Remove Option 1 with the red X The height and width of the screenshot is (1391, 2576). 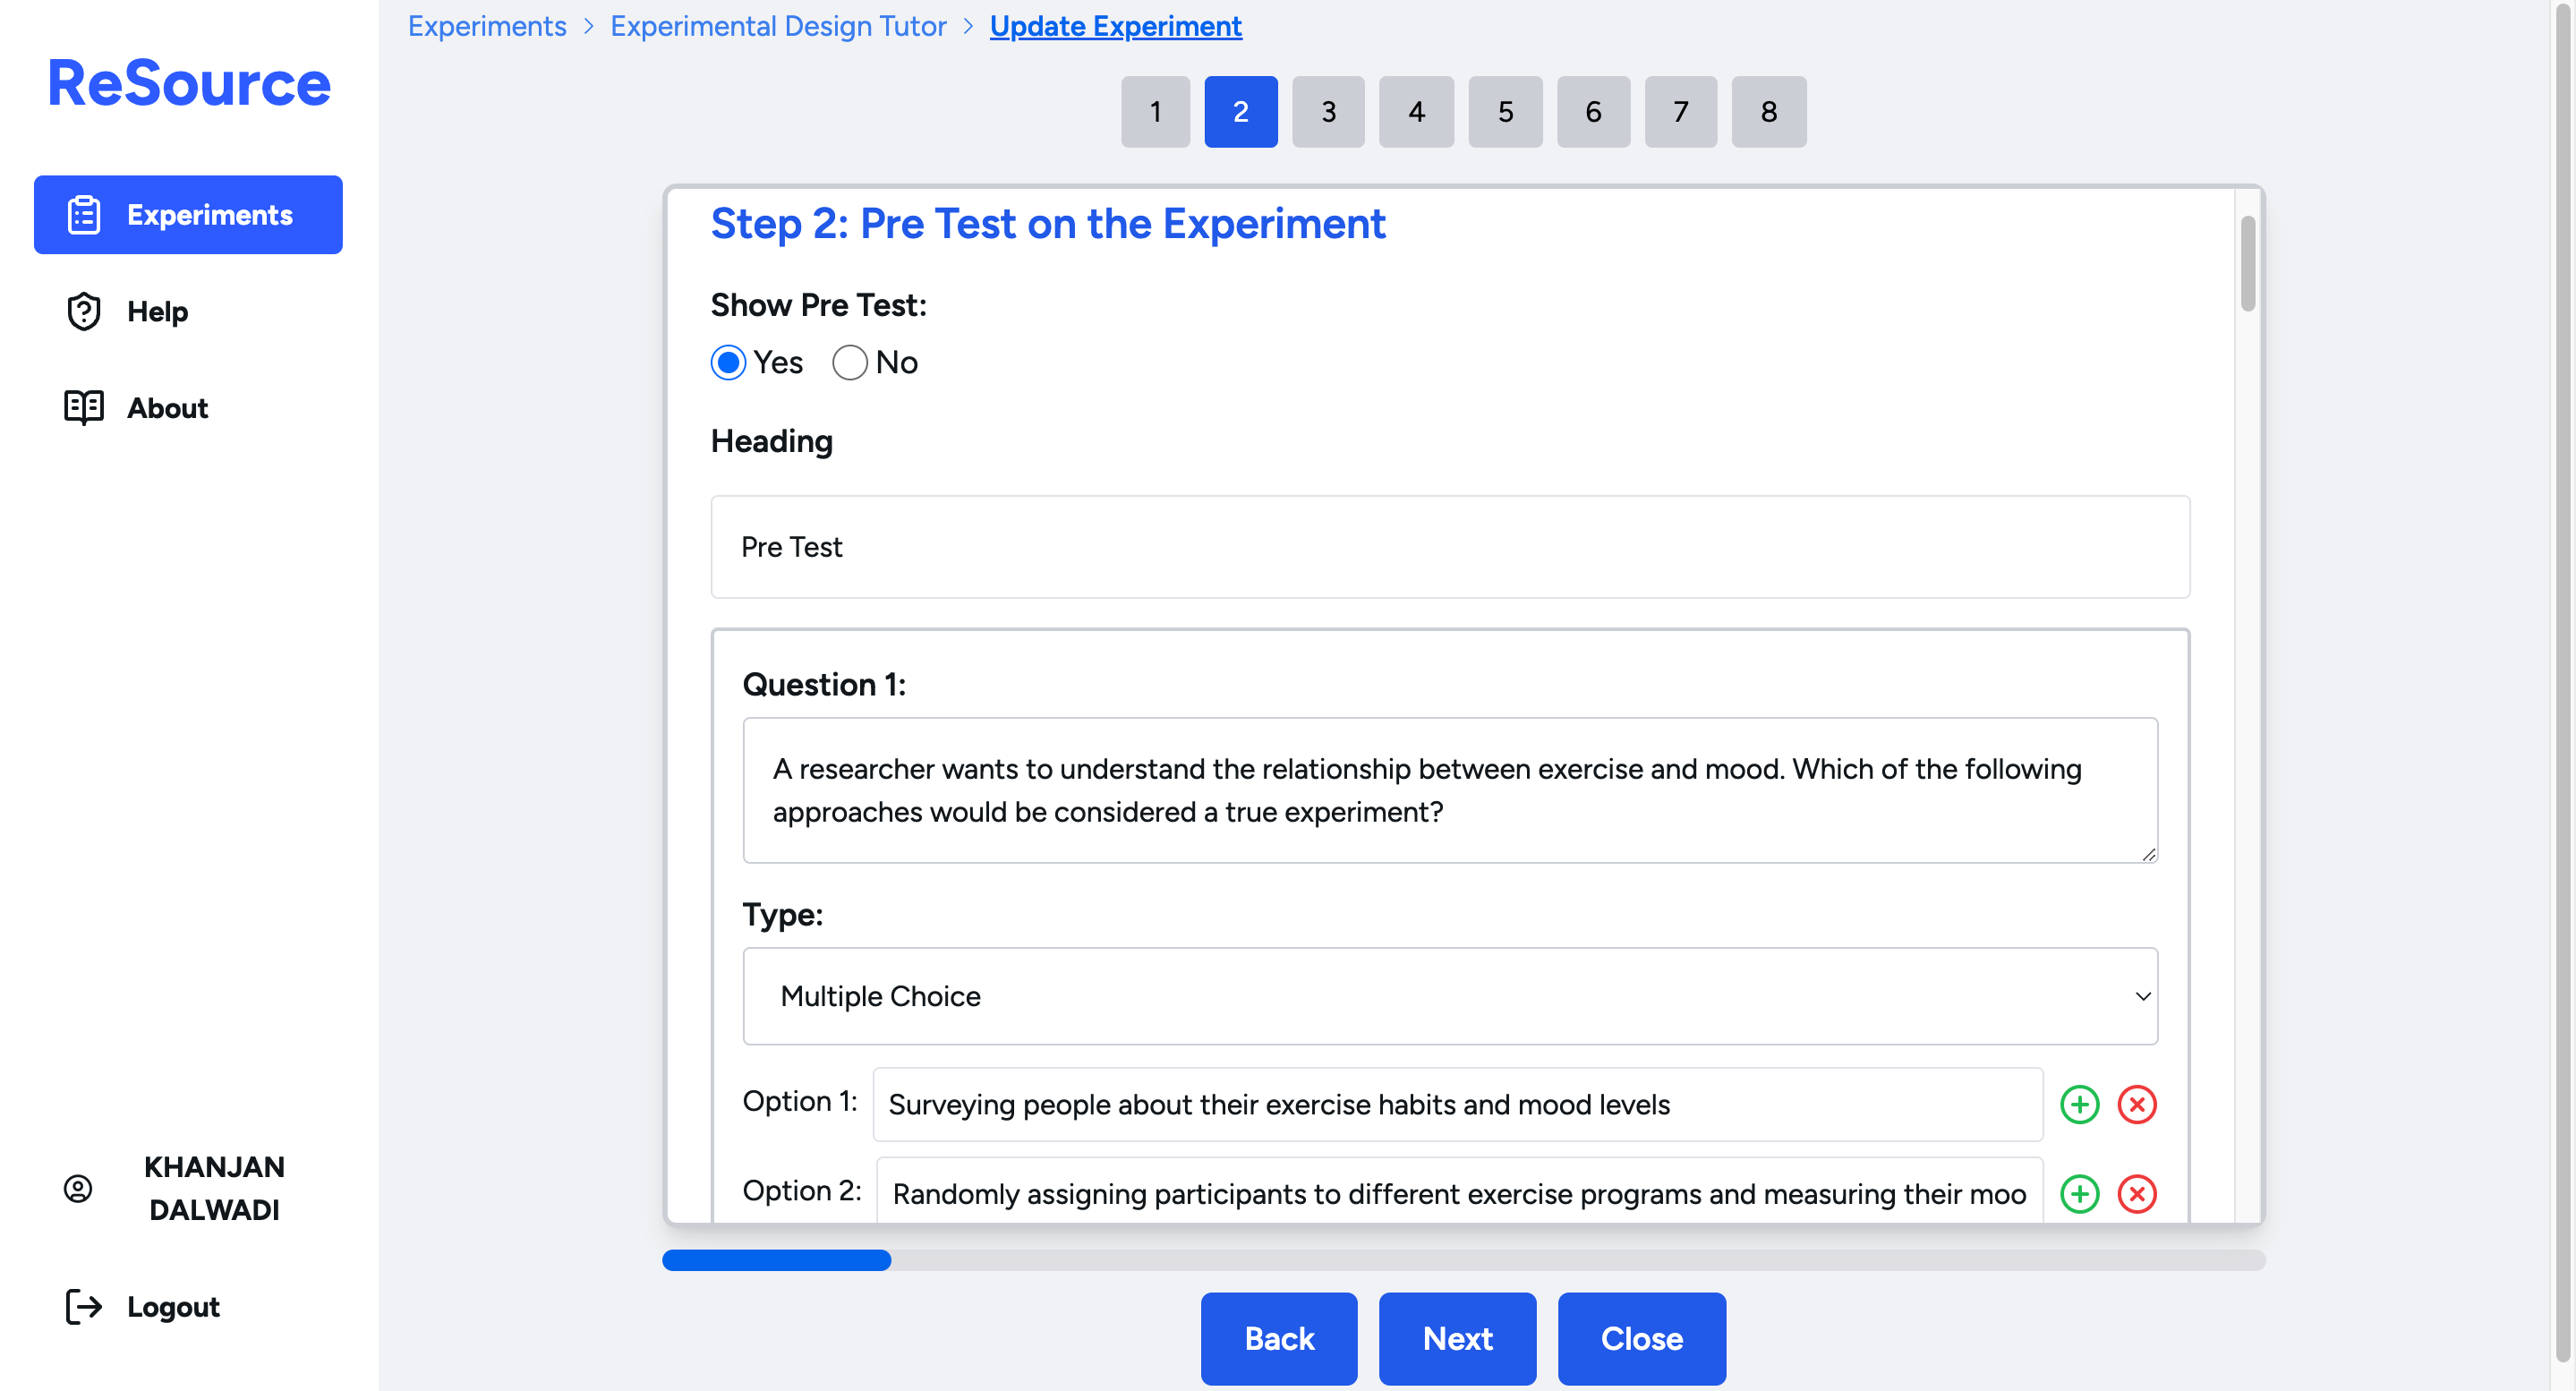pyautogui.click(x=2136, y=1104)
